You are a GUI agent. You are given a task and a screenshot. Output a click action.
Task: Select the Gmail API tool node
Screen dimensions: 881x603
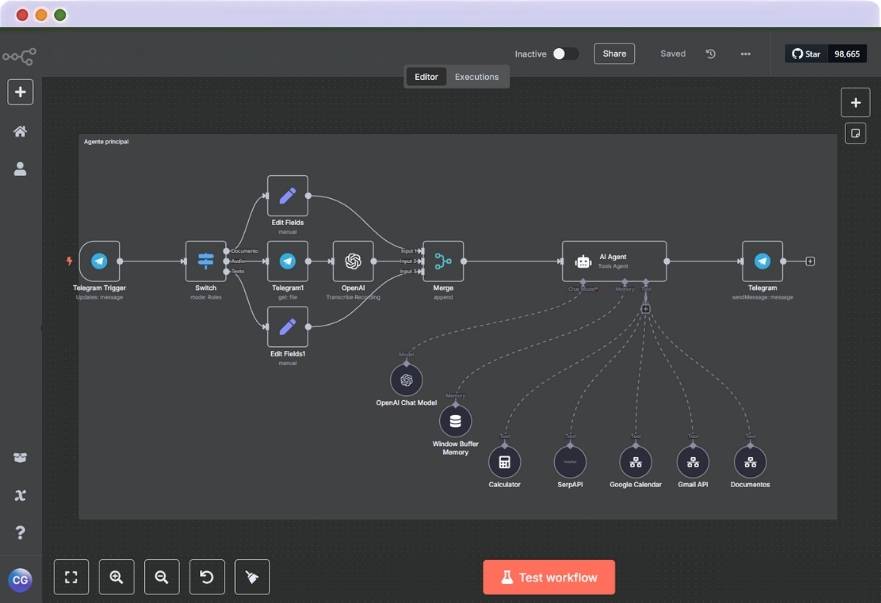pyautogui.click(x=693, y=462)
